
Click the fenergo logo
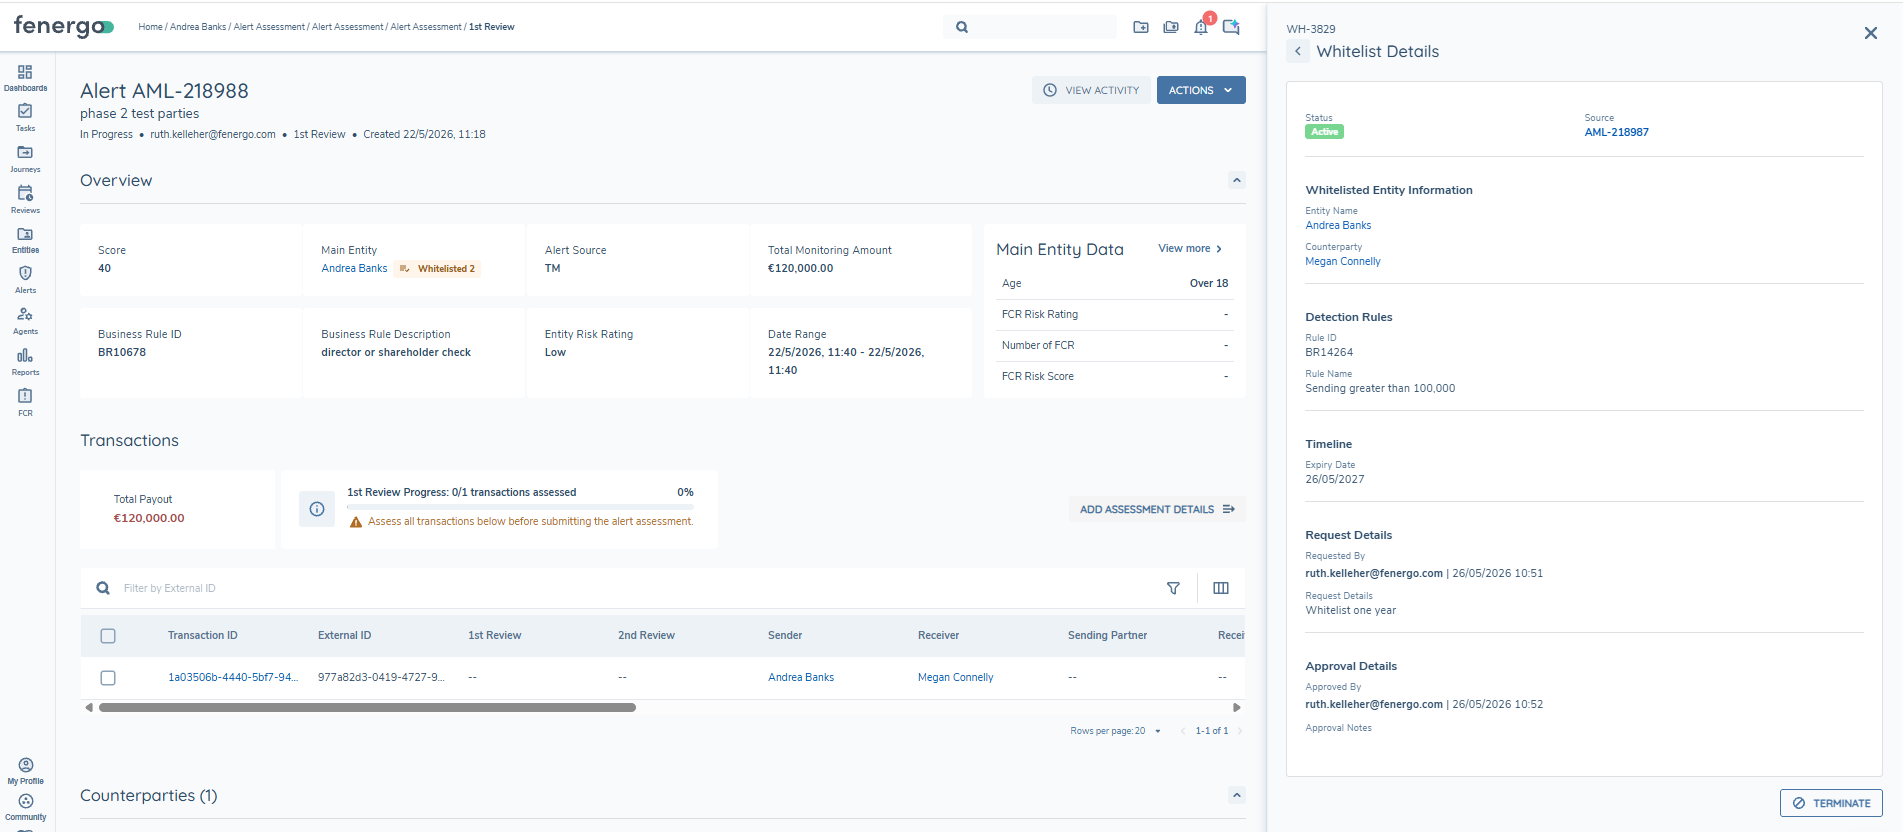coord(63,27)
